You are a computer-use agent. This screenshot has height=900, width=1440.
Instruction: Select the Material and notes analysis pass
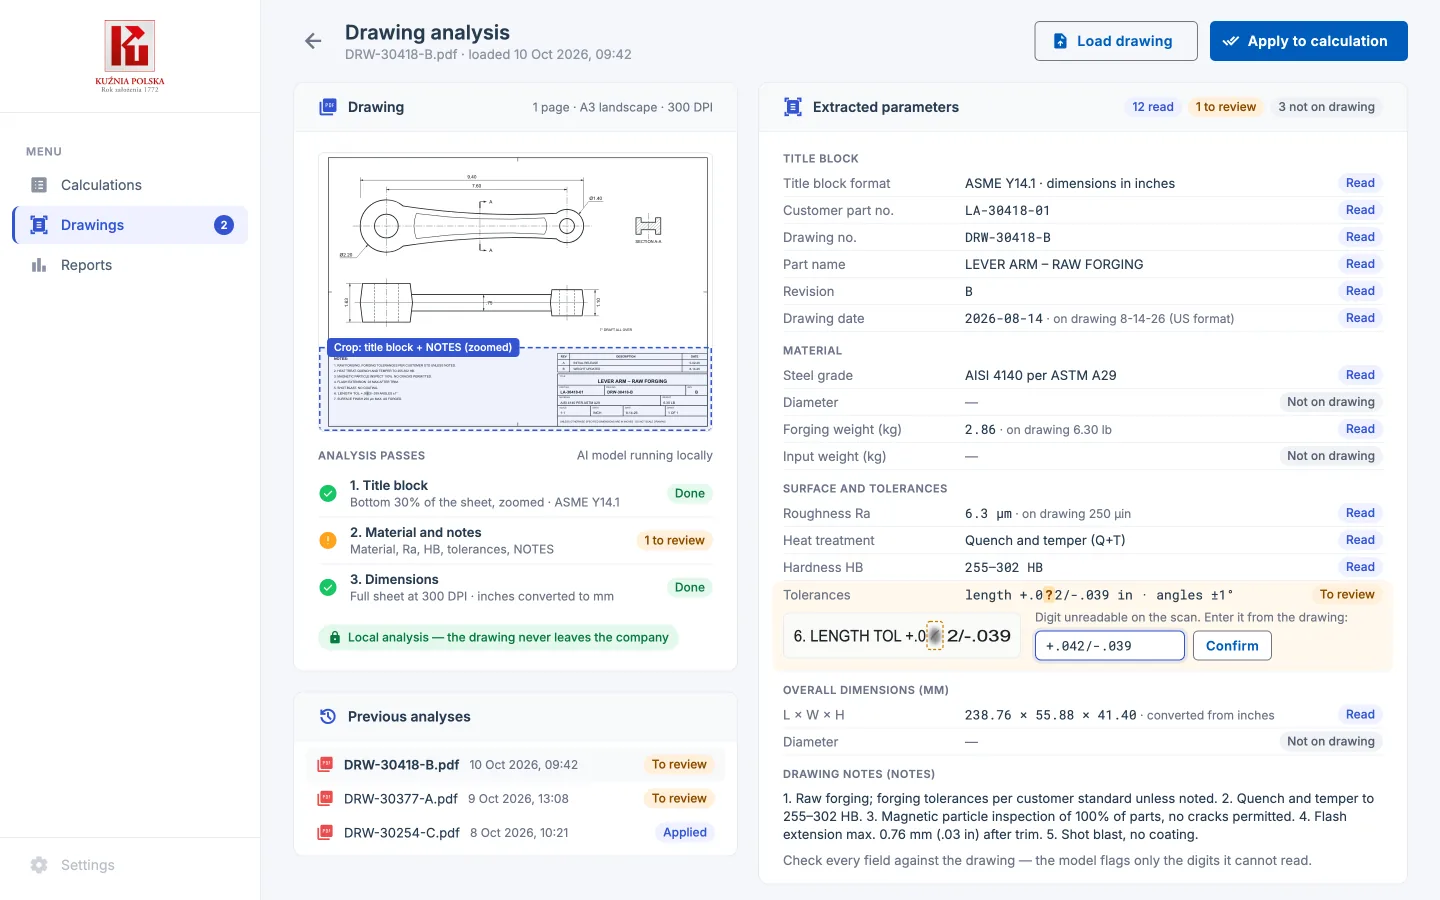[515, 540]
